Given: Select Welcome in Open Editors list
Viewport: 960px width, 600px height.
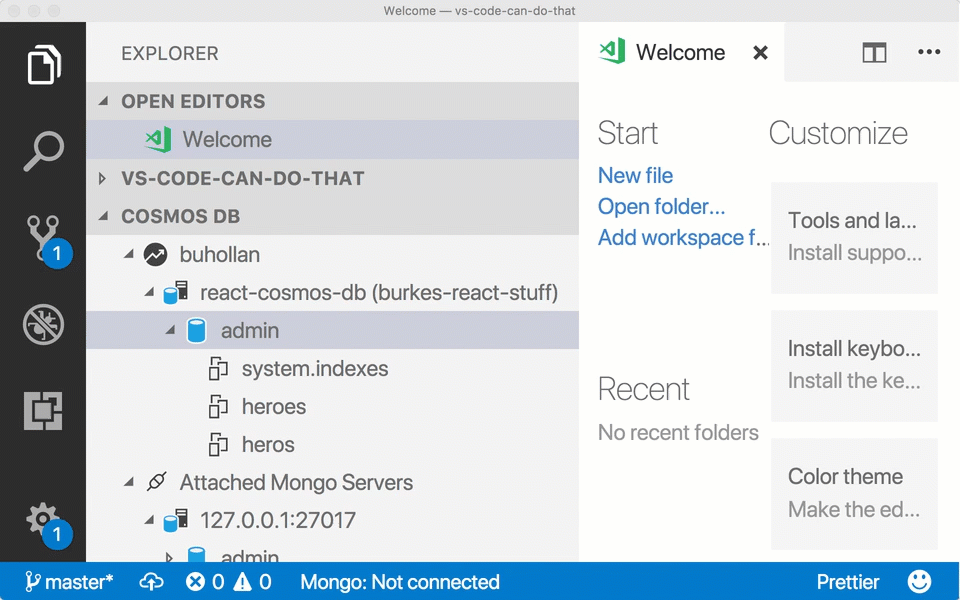Looking at the screenshot, I should point(332,139).
